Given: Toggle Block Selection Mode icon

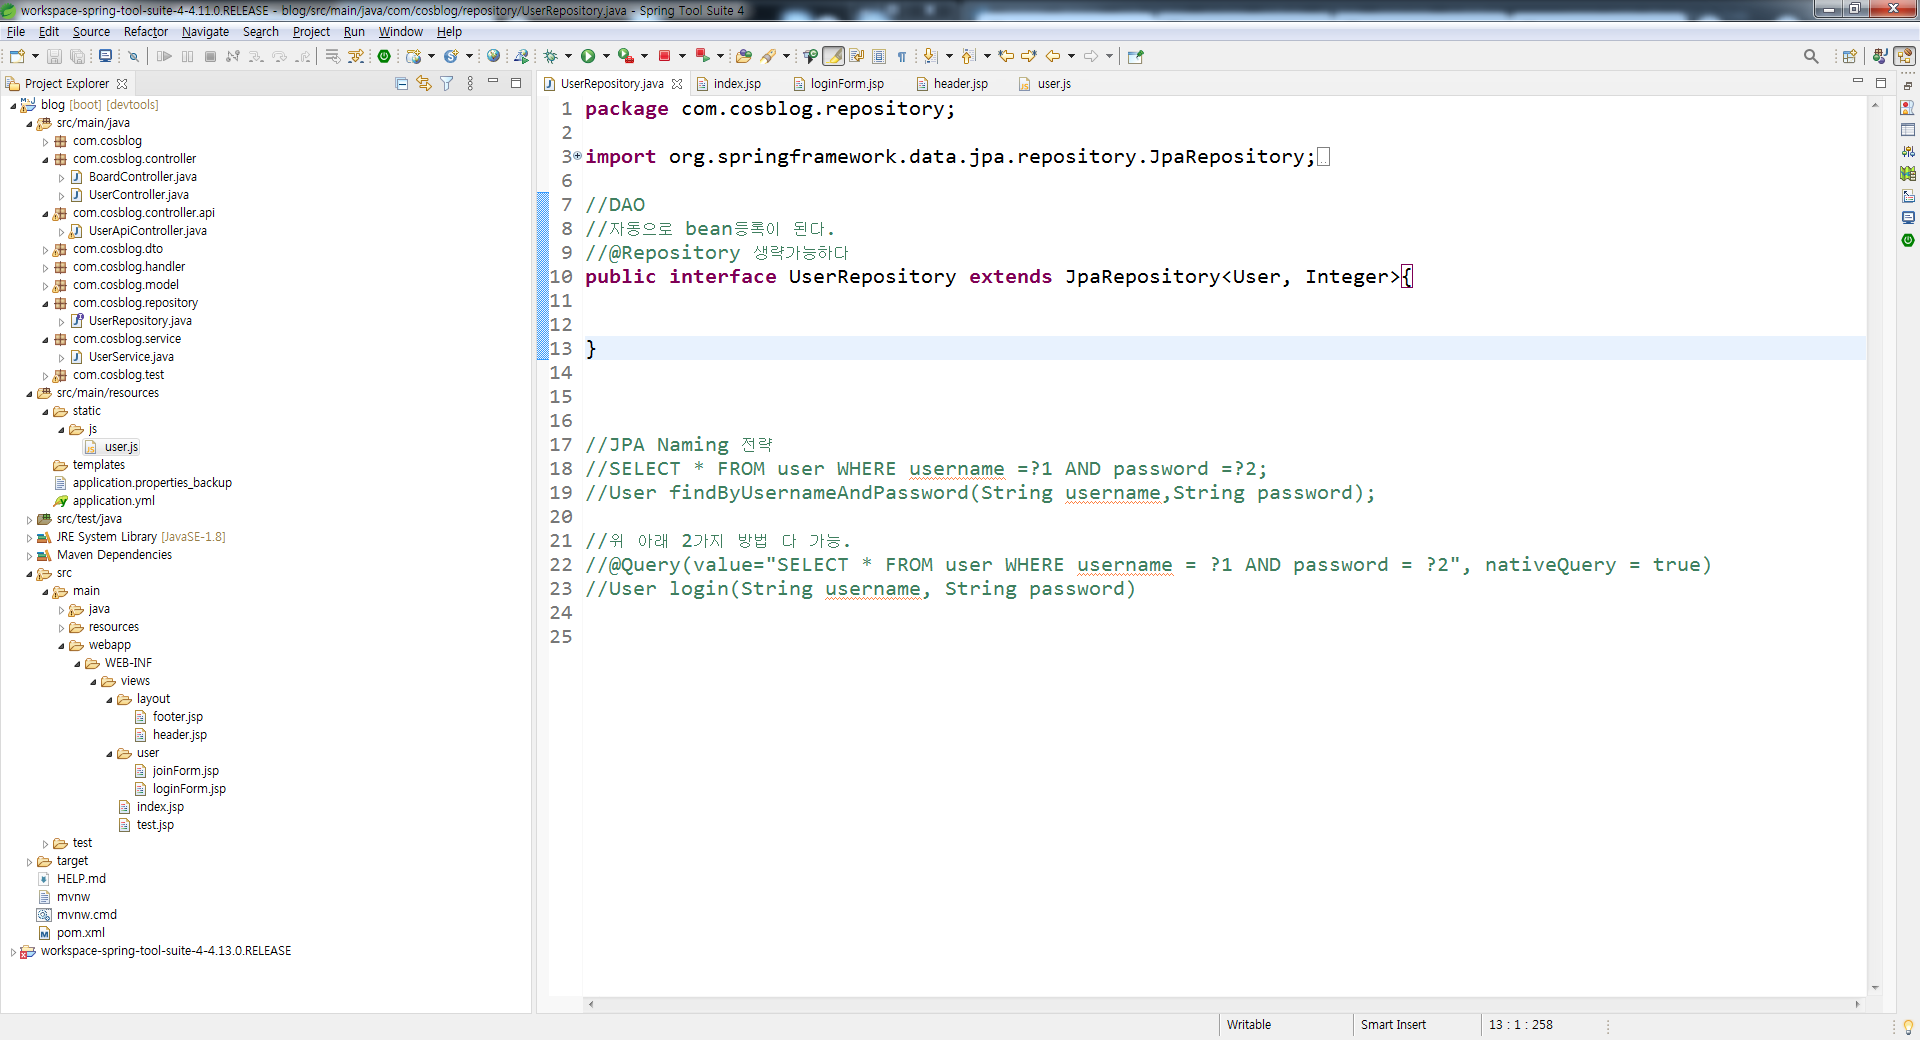Looking at the screenshot, I should click(879, 57).
